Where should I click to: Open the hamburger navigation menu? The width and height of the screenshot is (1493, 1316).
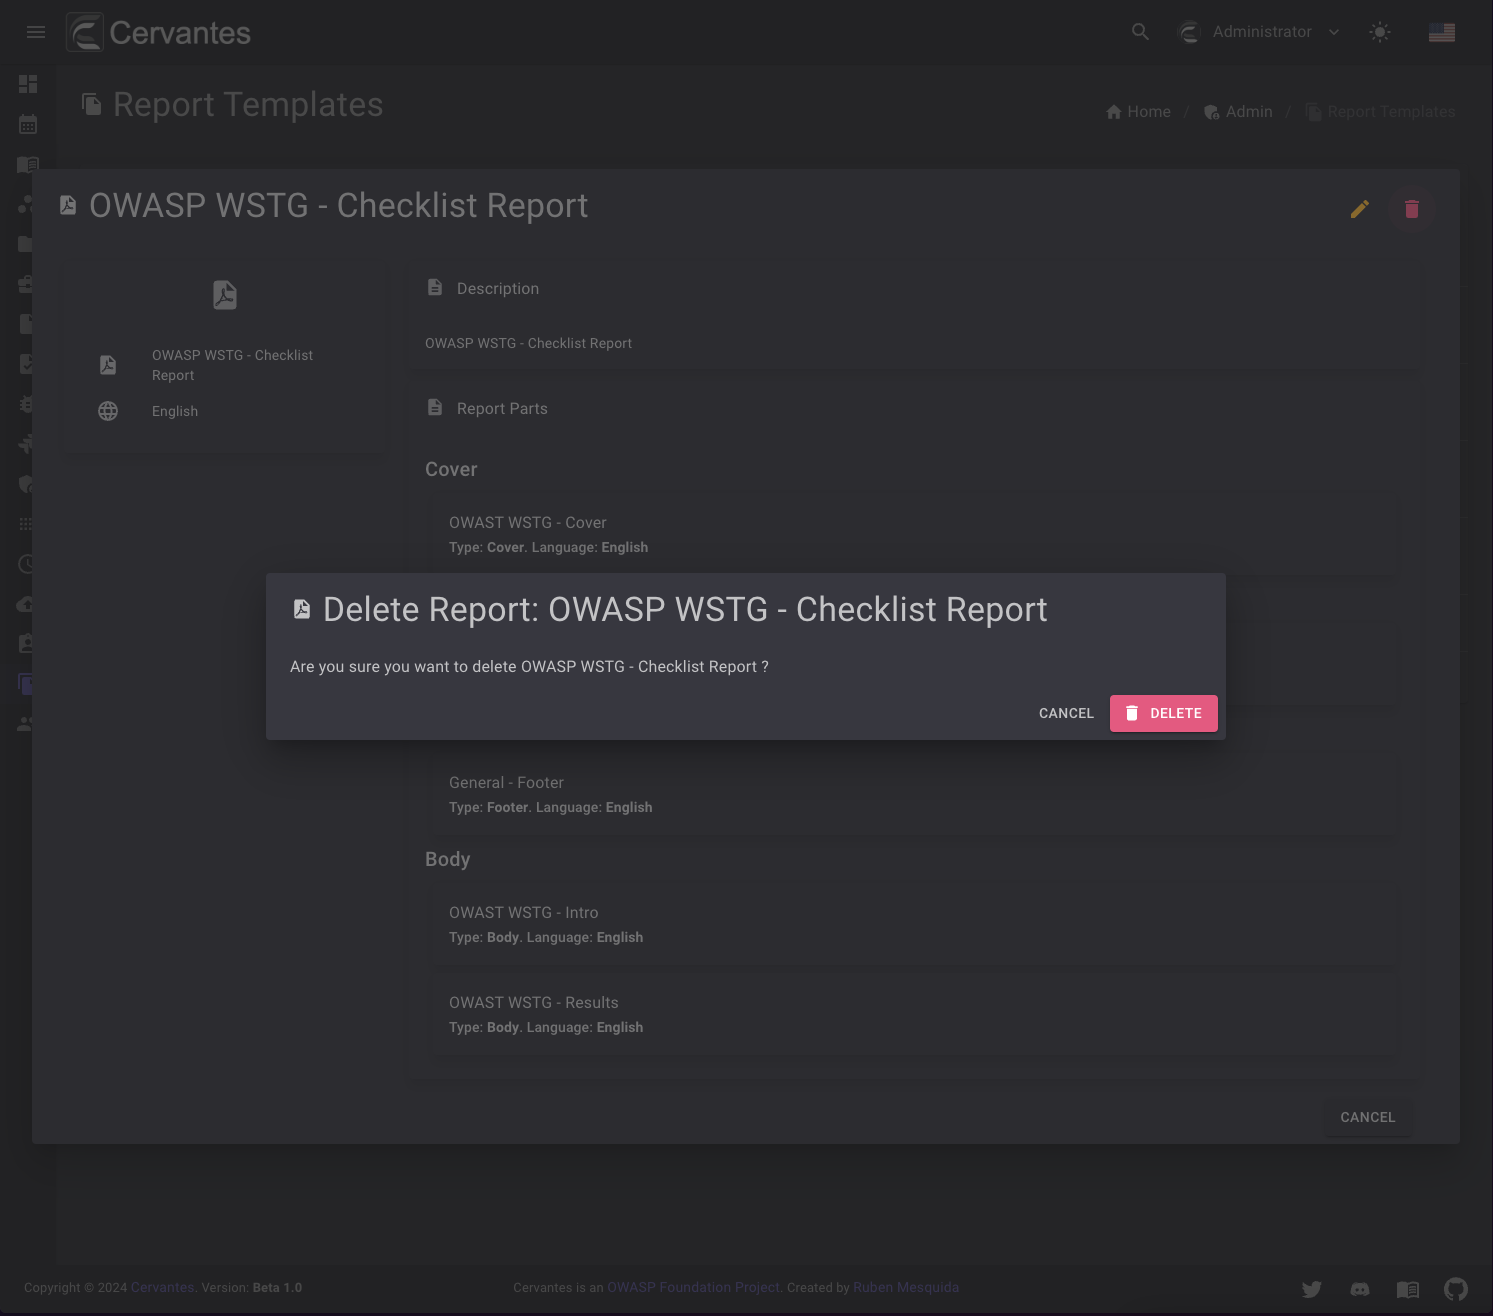36,32
